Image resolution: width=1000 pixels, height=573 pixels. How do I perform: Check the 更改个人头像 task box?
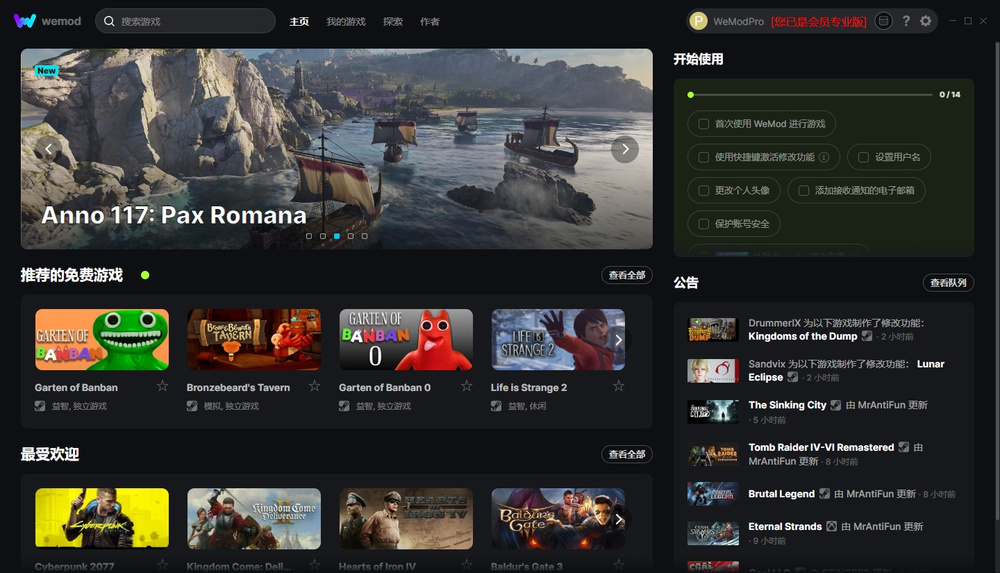[704, 190]
